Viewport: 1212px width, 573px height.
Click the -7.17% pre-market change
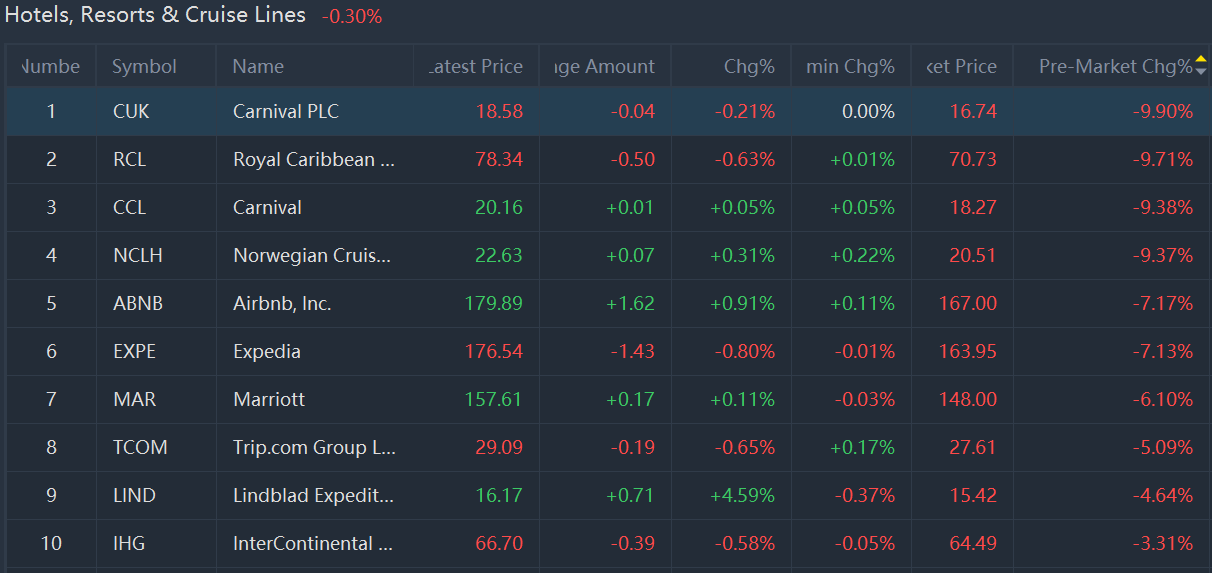point(1163,303)
